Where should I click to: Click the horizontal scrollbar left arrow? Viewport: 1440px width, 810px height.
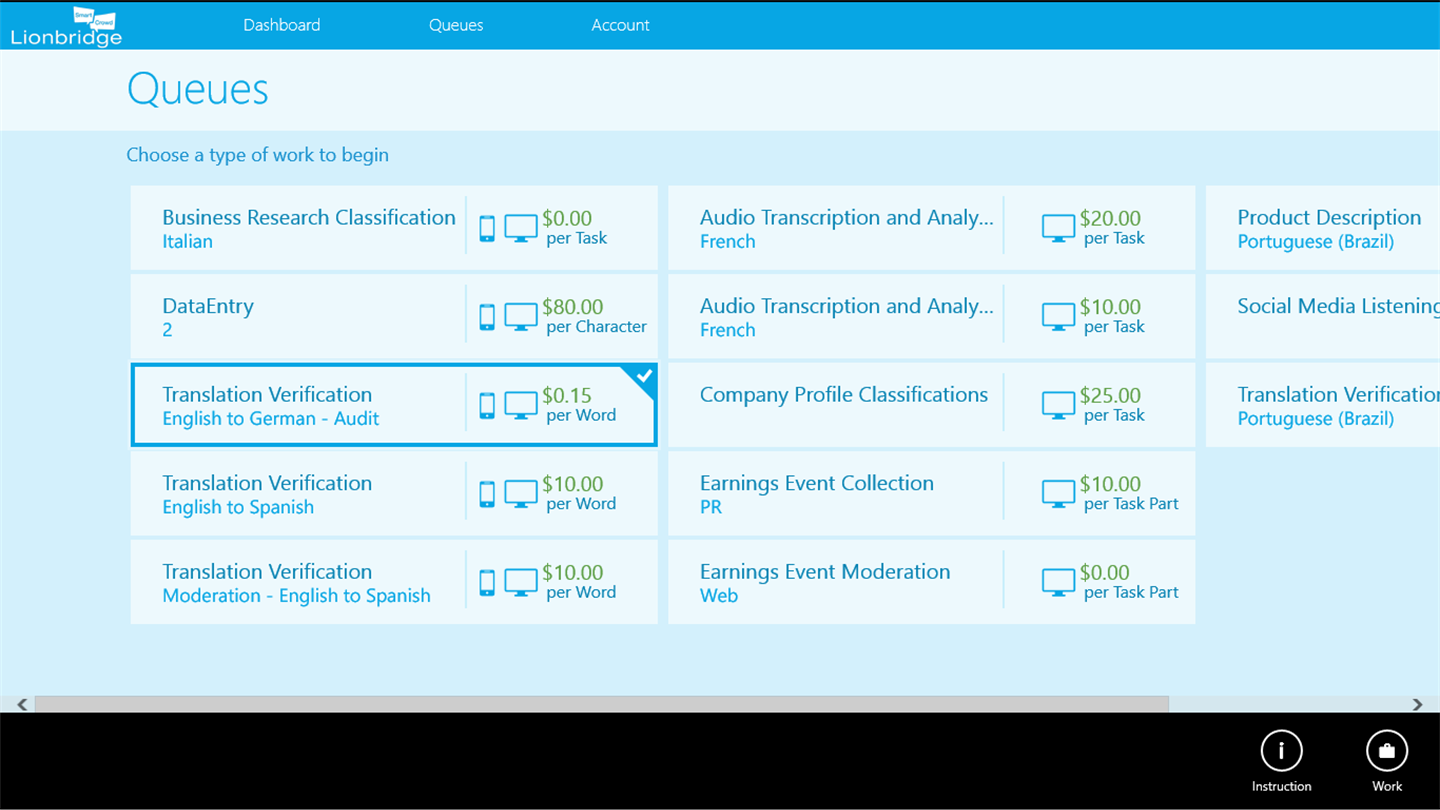(22, 704)
